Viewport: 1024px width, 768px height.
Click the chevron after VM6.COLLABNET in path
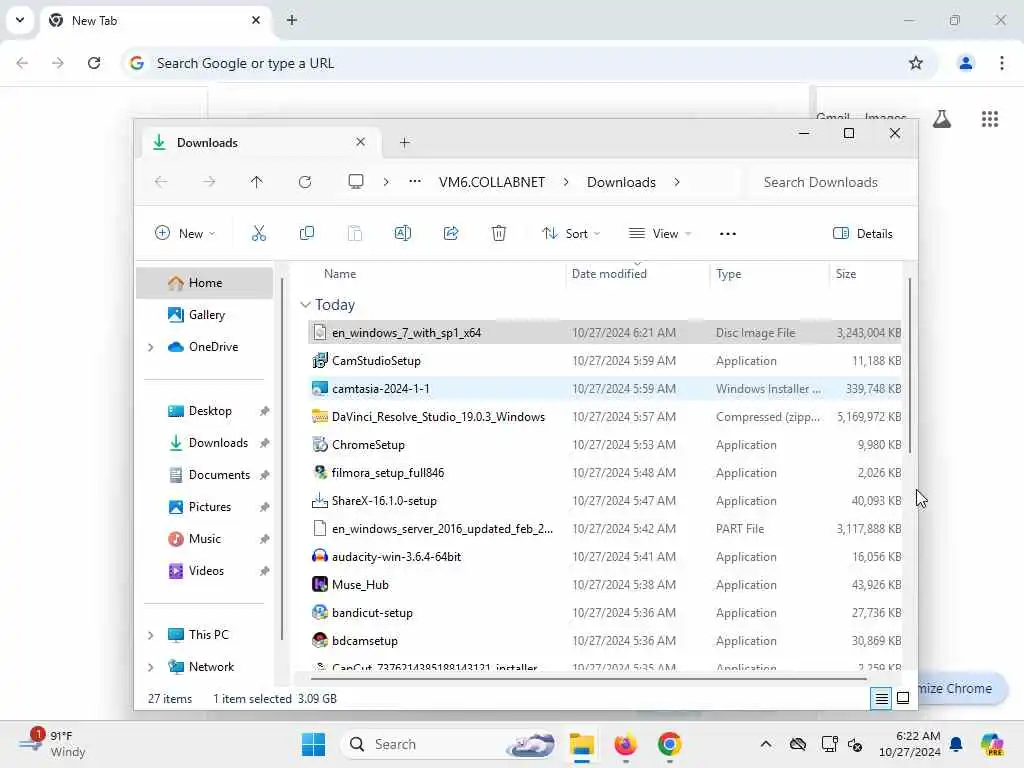click(566, 182)
